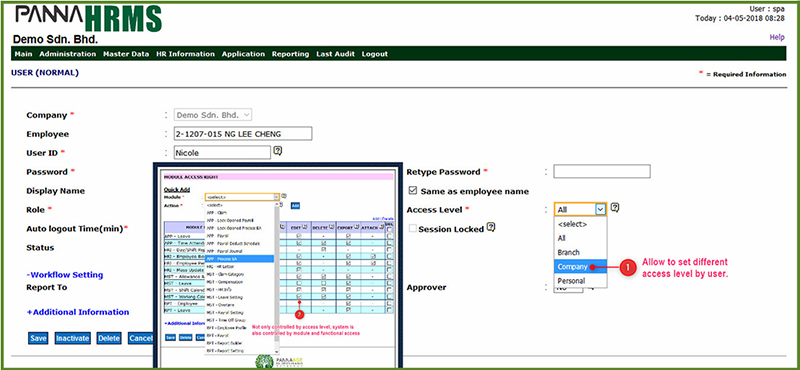Expand the Additional Information section

[78, 312]
